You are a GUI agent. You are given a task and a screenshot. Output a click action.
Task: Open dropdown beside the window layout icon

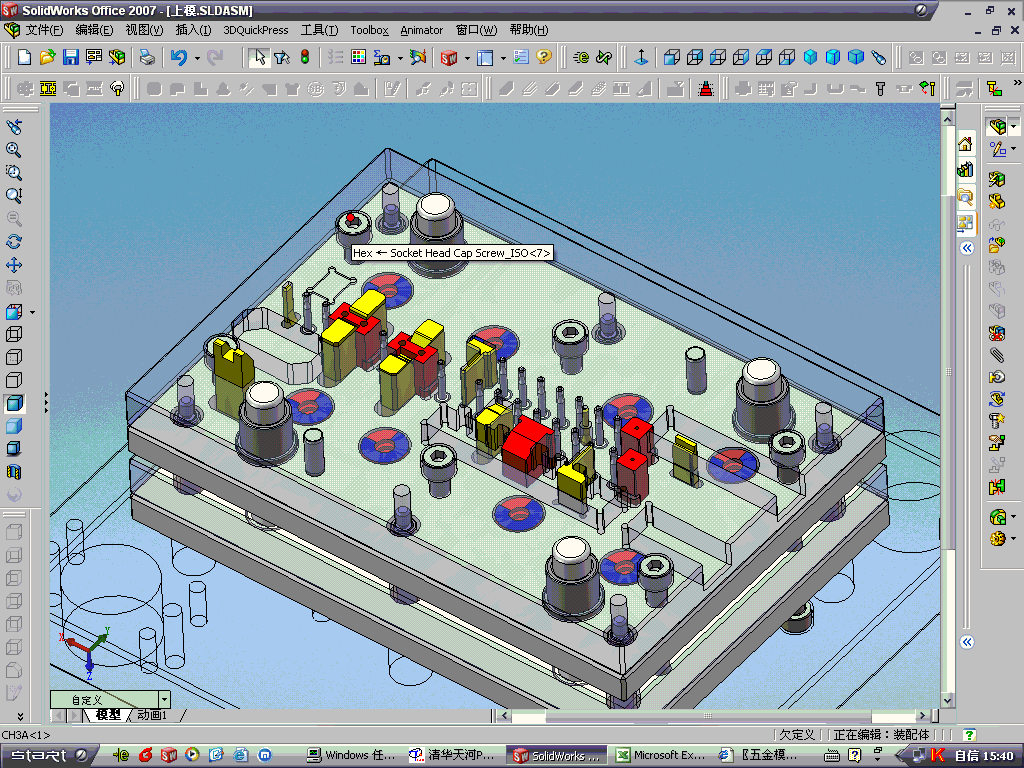[503, 58]
